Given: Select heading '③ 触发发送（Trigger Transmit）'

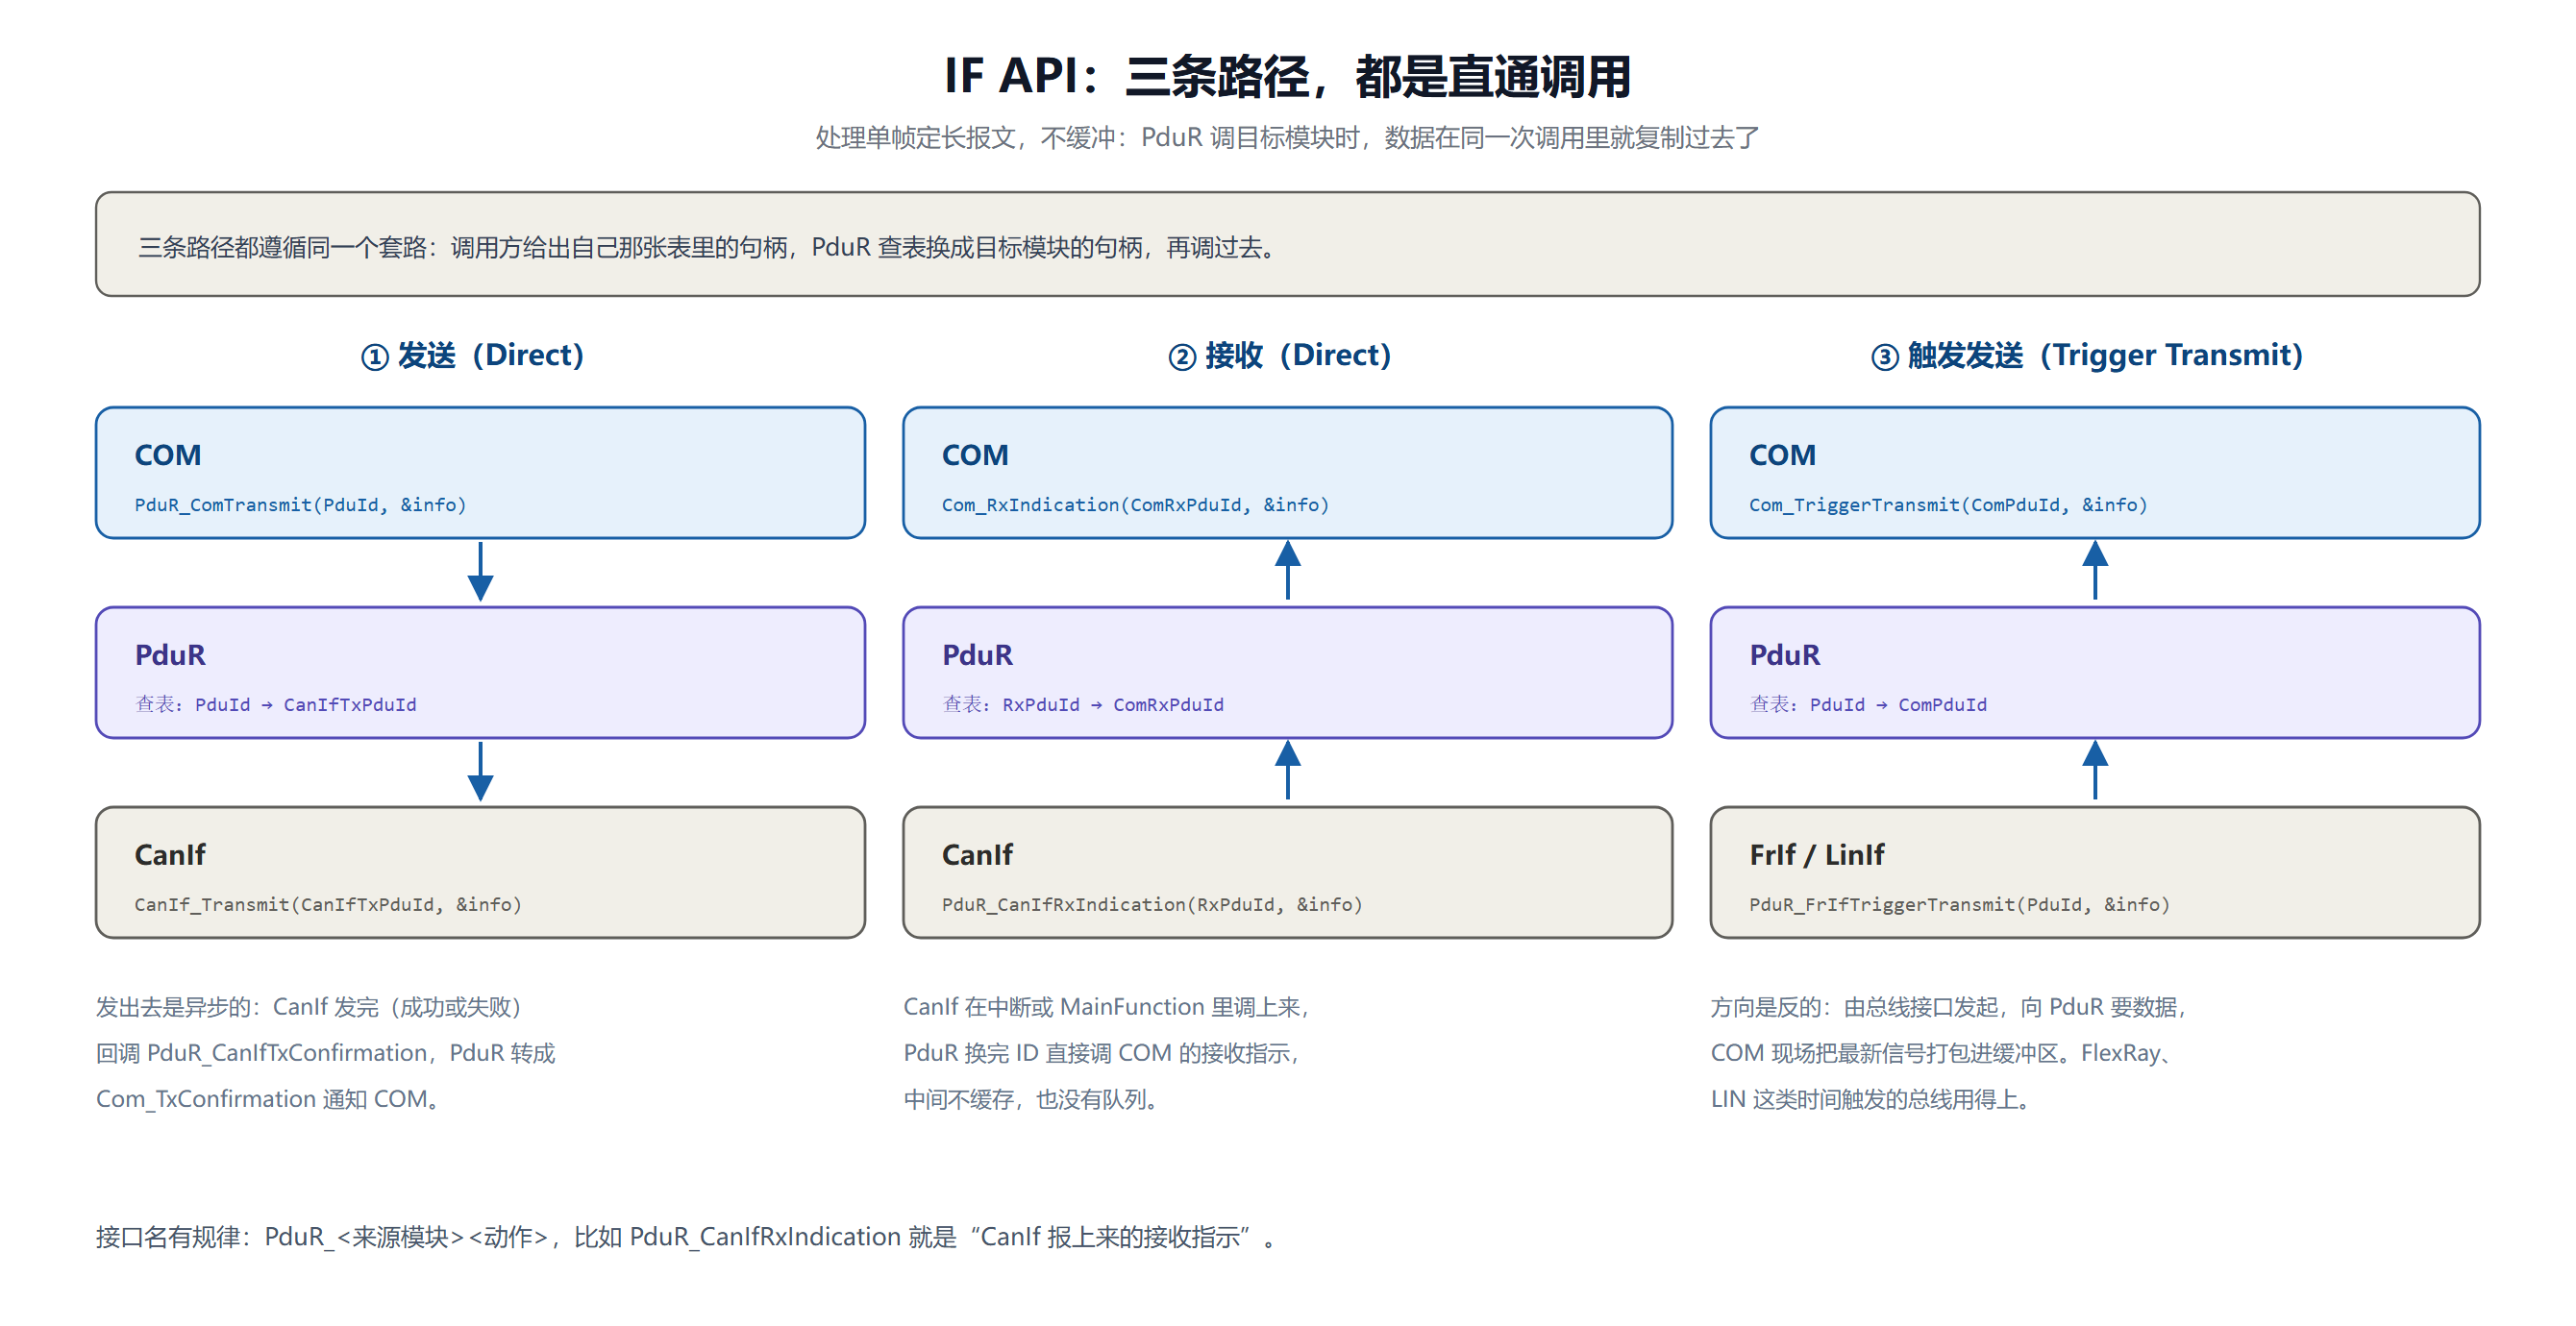Looking at the screenshot, I should tap(2087, 355).
